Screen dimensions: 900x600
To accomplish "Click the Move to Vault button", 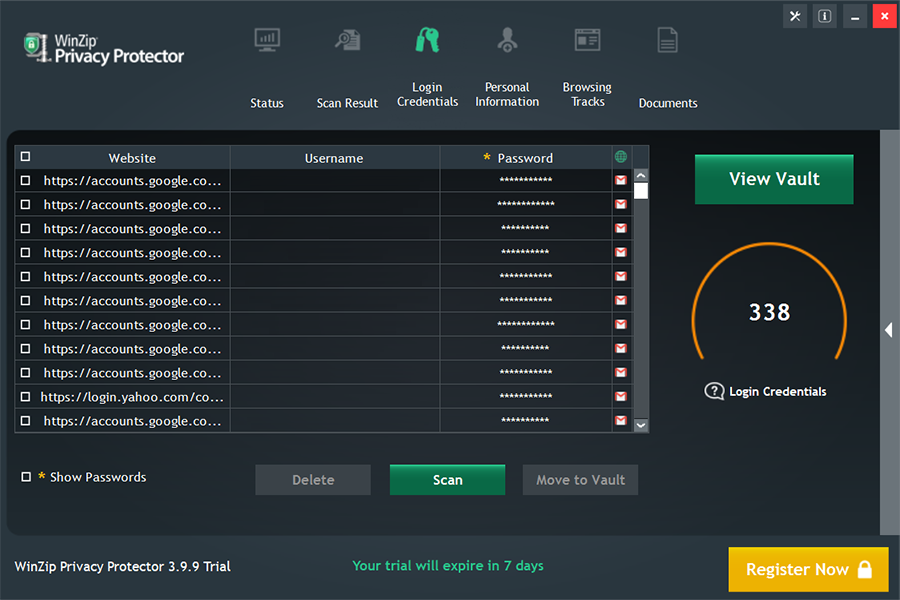I will (x=580, y=480).
